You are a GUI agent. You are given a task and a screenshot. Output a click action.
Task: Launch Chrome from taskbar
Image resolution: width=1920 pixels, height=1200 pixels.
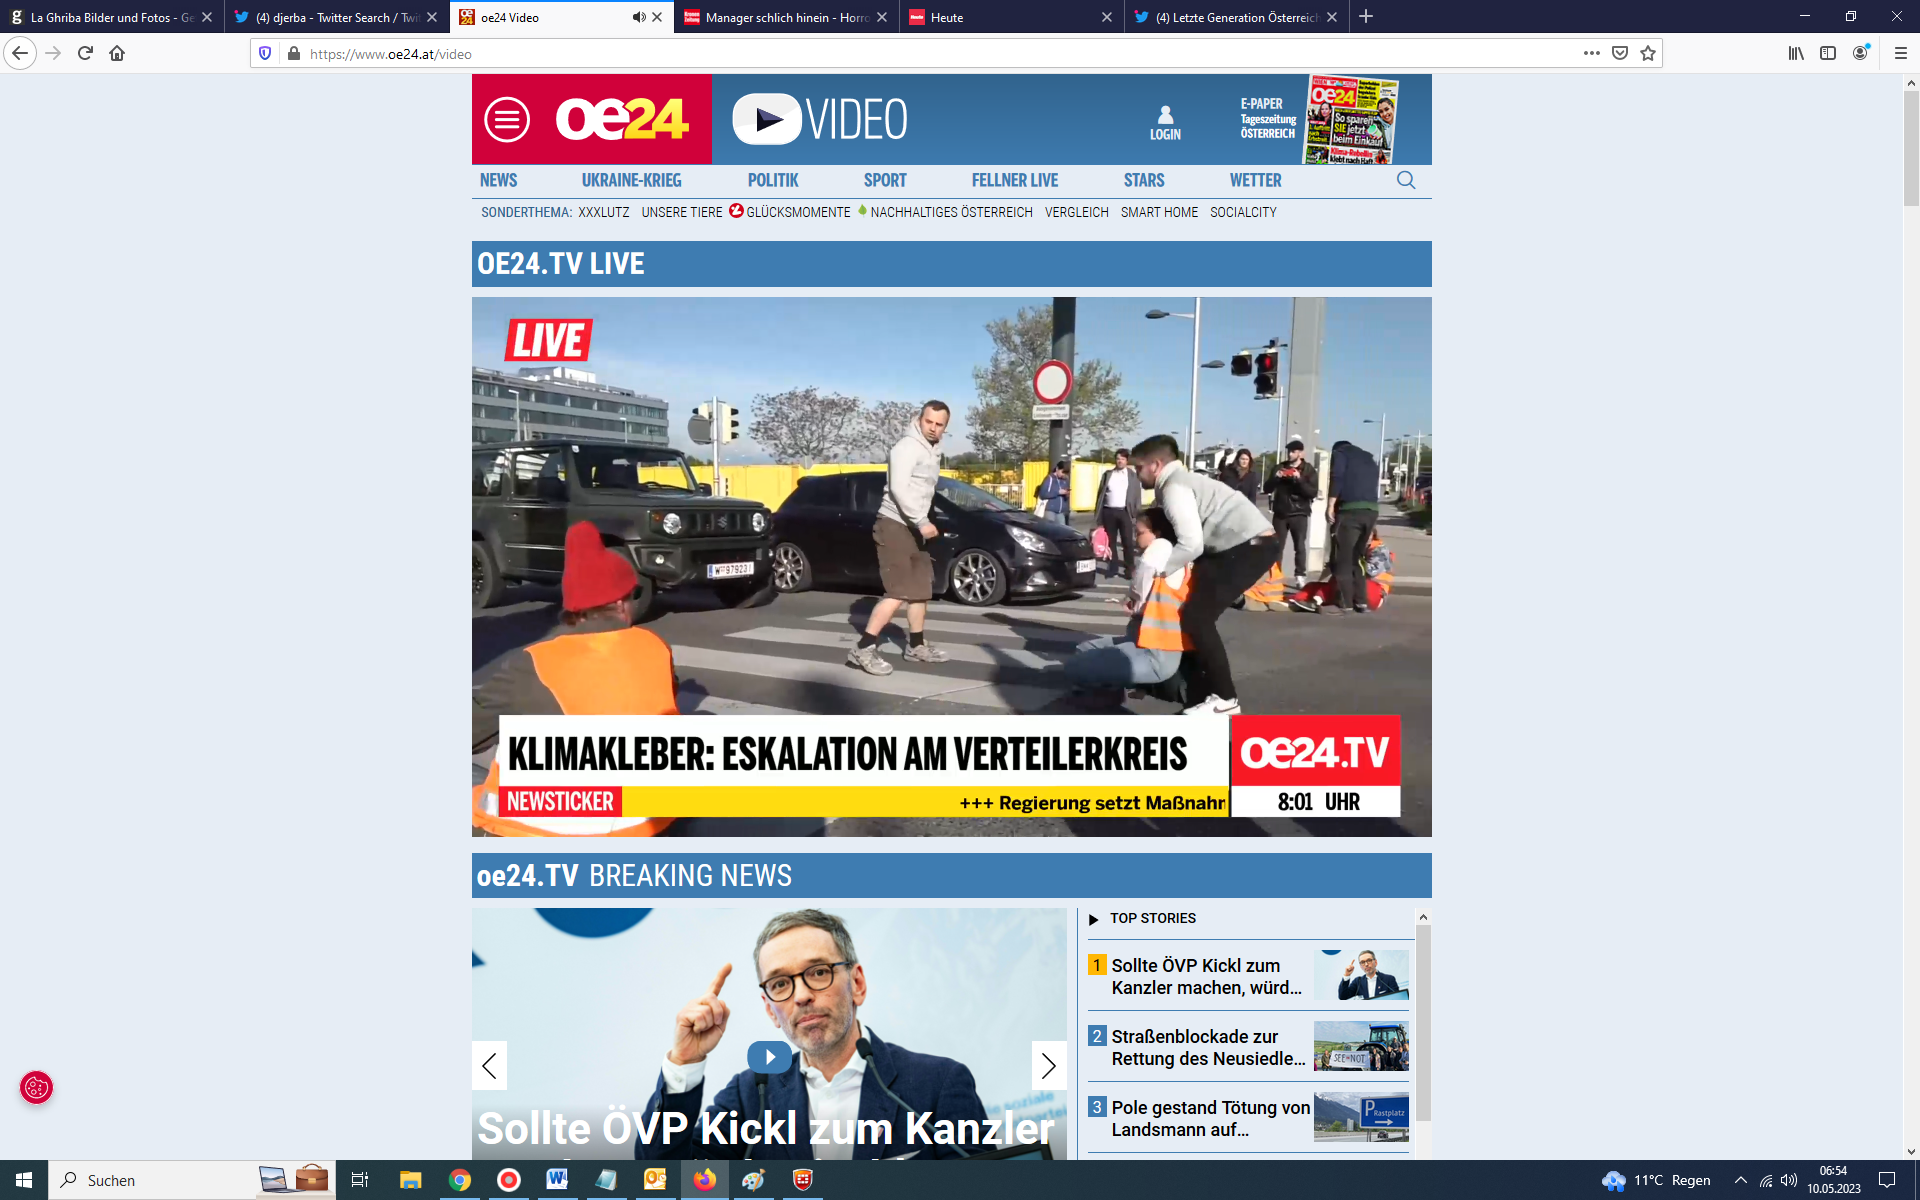[460, 1180]
